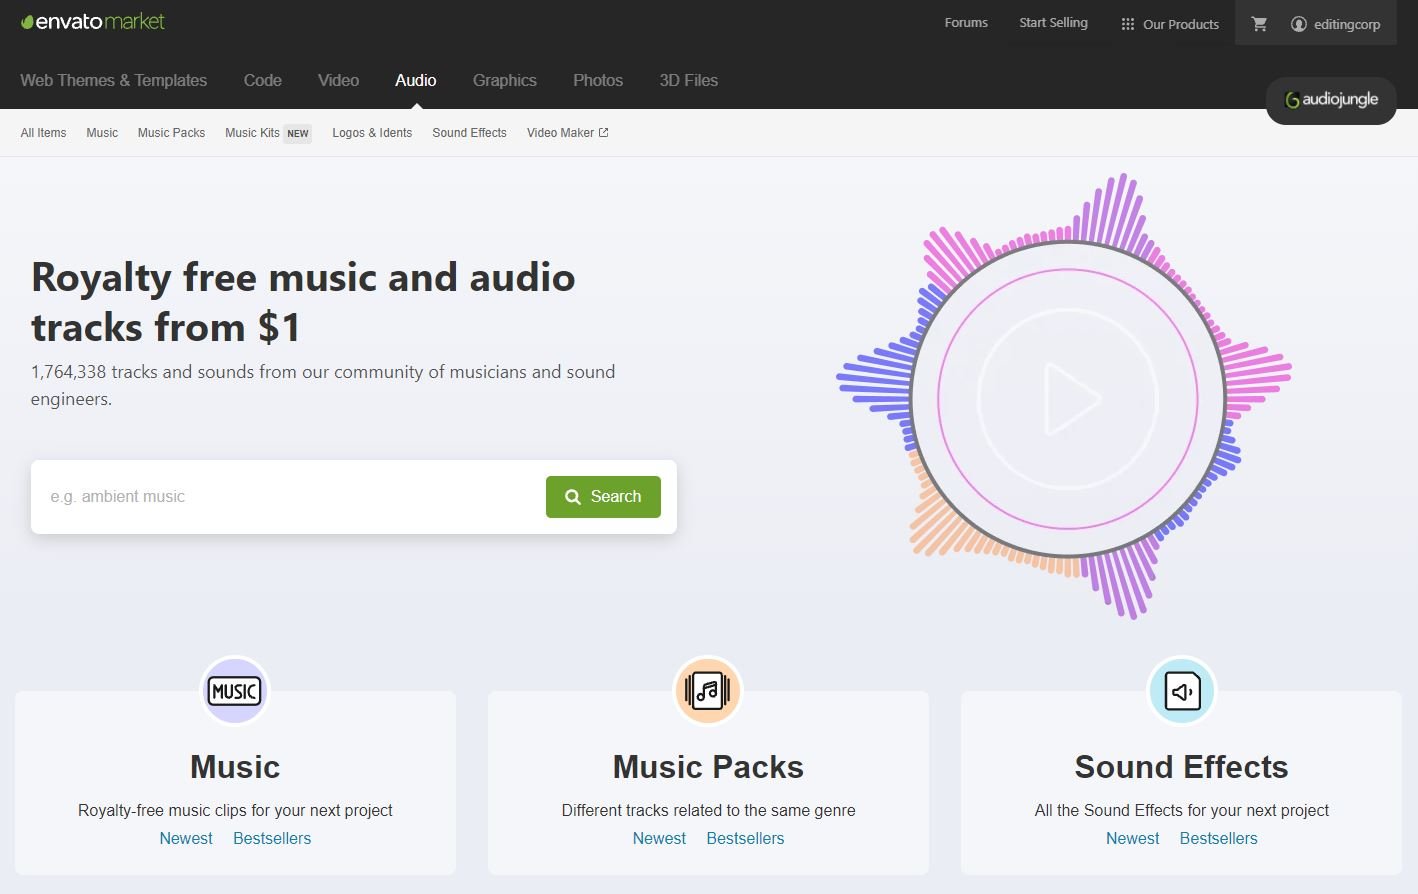Open the Start Selling page

1052,22
